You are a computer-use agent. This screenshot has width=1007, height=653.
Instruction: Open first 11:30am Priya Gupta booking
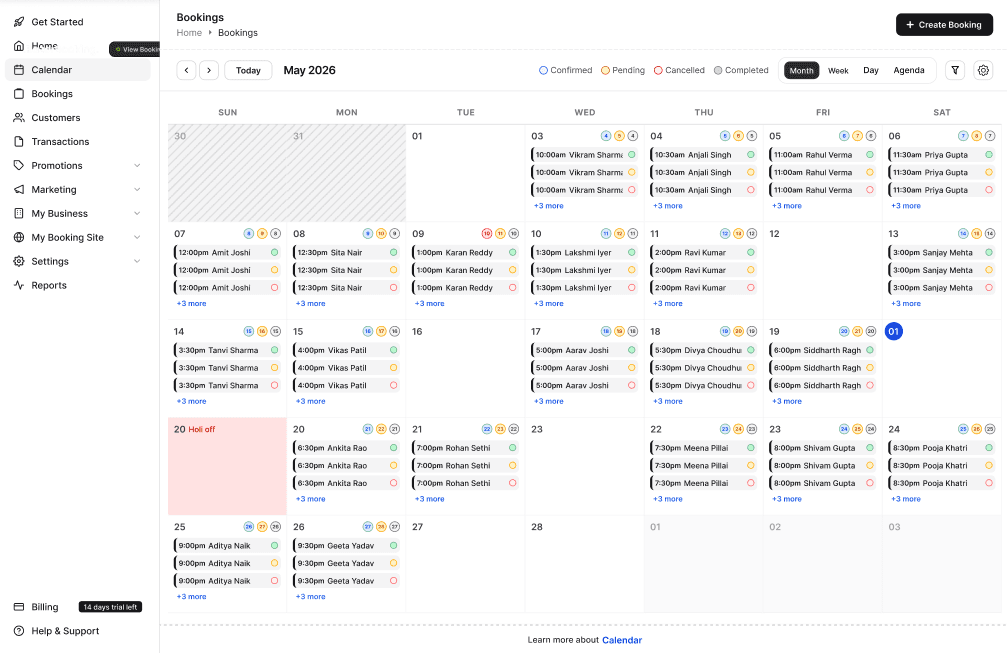(x=941, y=155)
